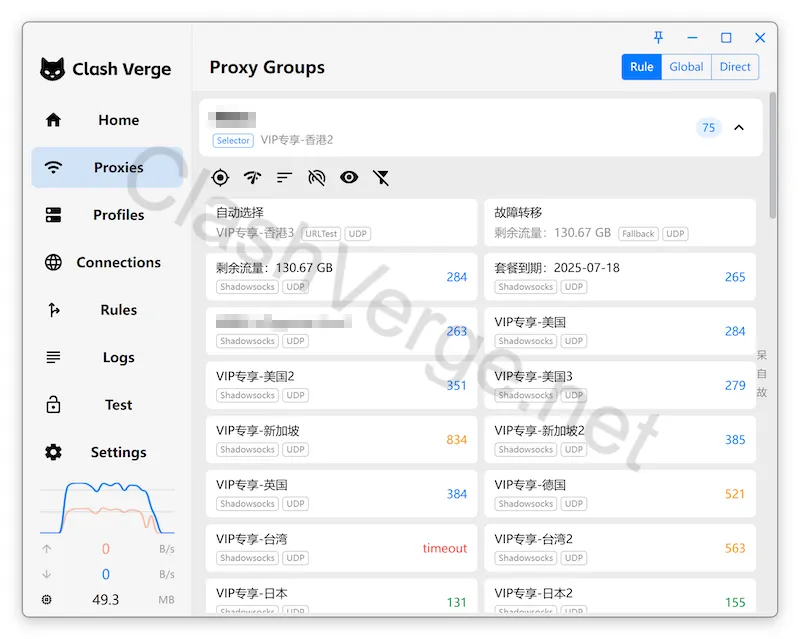Screen dimensions: 800x639
Task: Click the traffic graph in the sidebar
Action: [107, 508]
